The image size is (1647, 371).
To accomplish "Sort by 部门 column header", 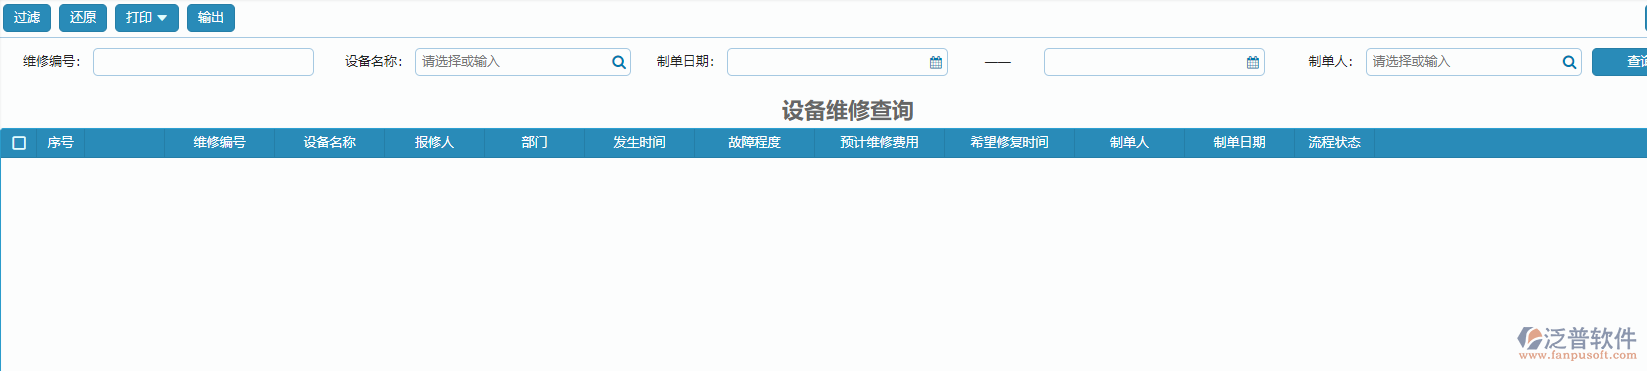I will click(x=535, y=143).
